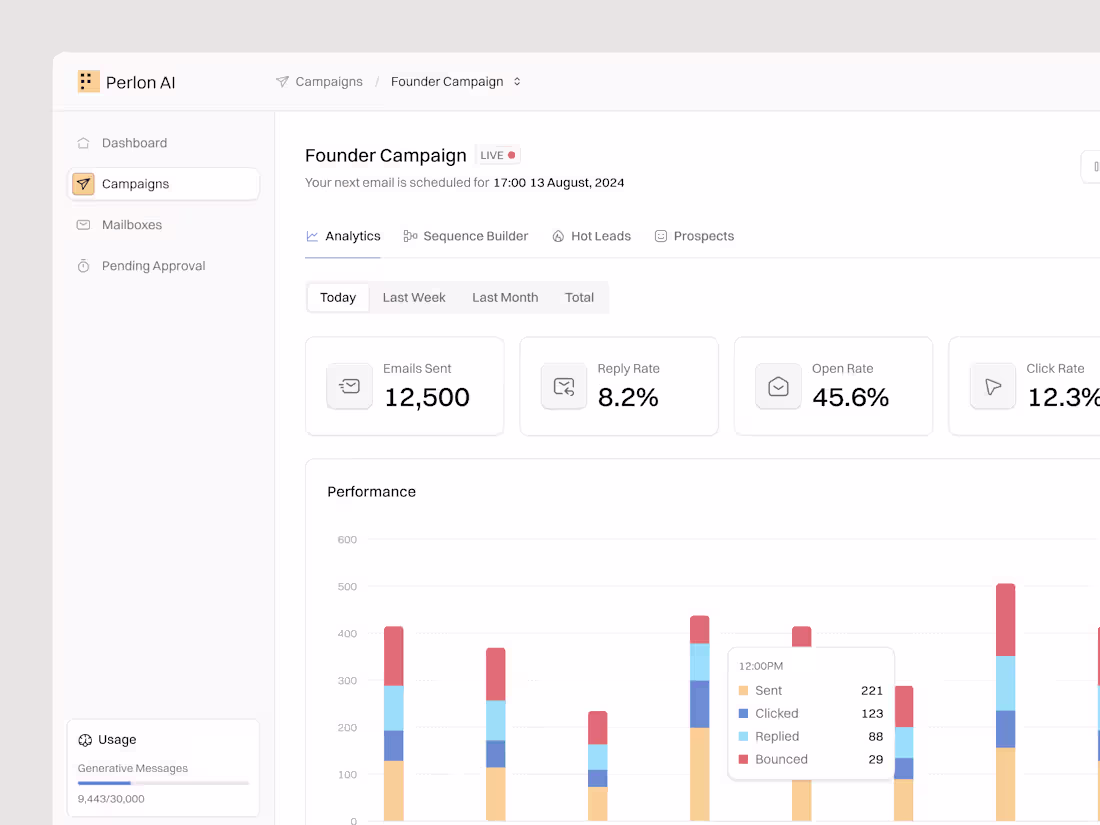Click the Campaigns send-arrow icon in sidebar

[x=84, y=184]
